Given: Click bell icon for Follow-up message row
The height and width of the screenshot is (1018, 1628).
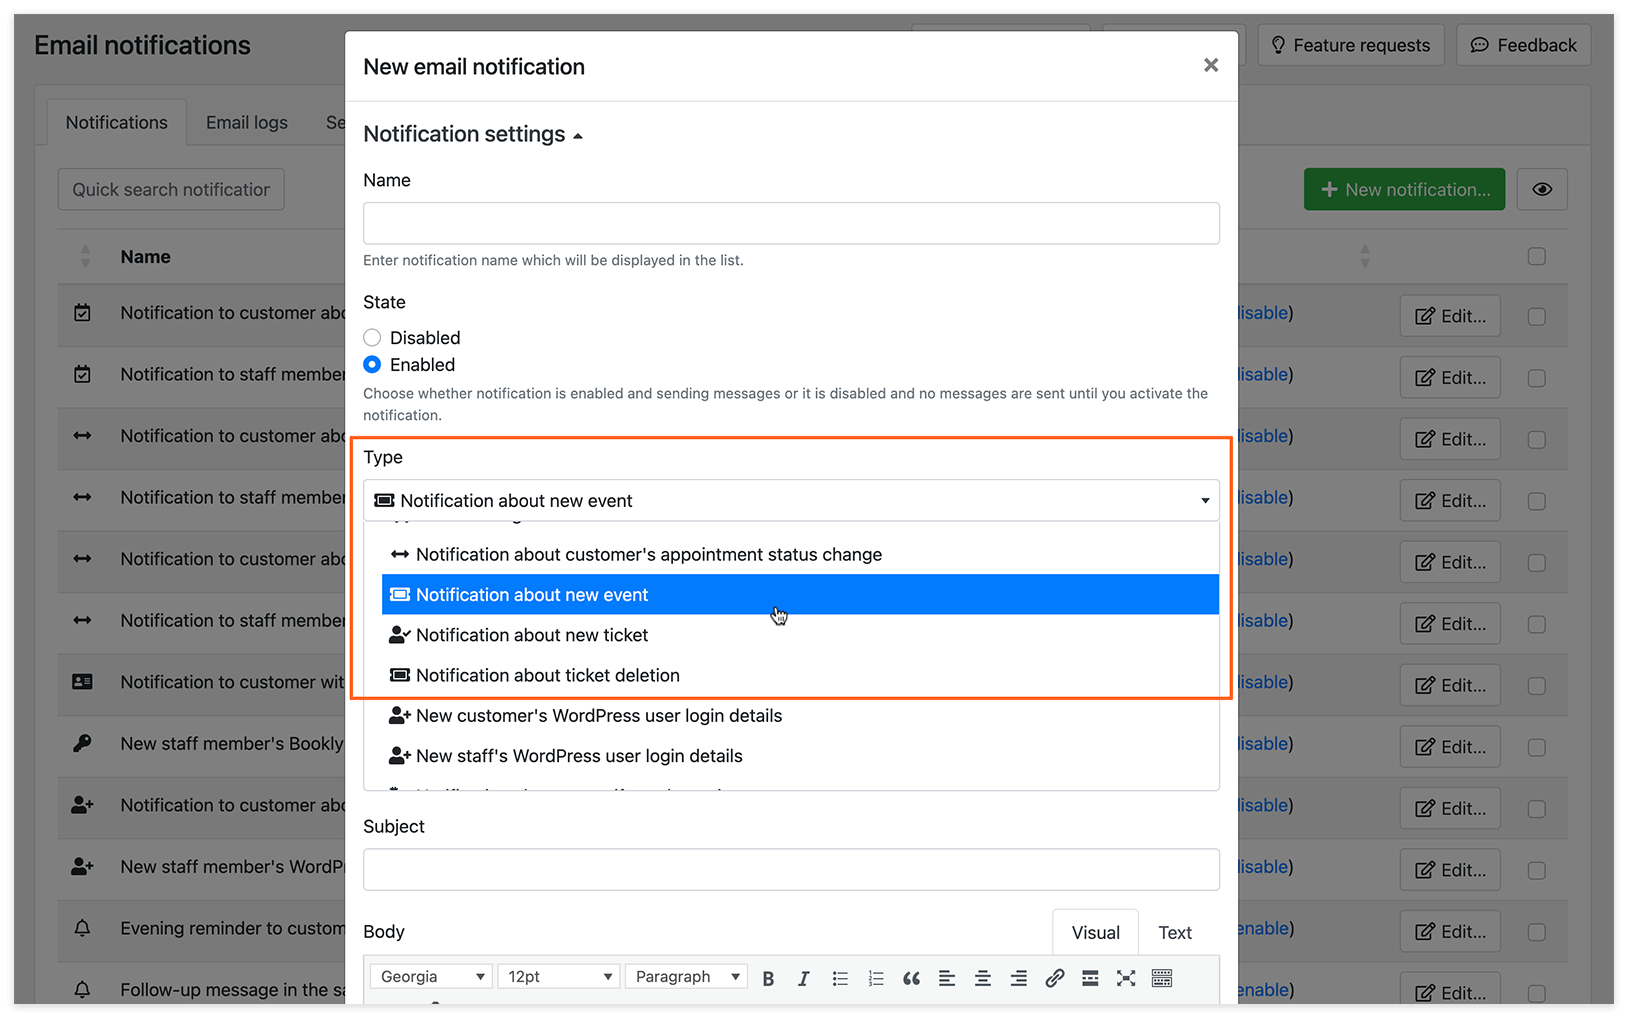Looking at the screenshot, I should click(82, 989).
